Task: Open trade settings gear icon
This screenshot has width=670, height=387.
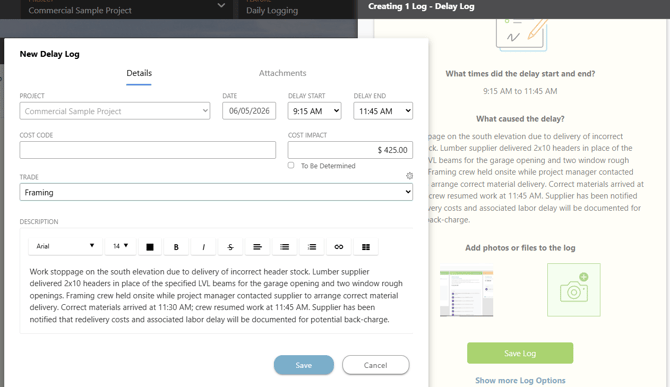Action: click(409, 176)
